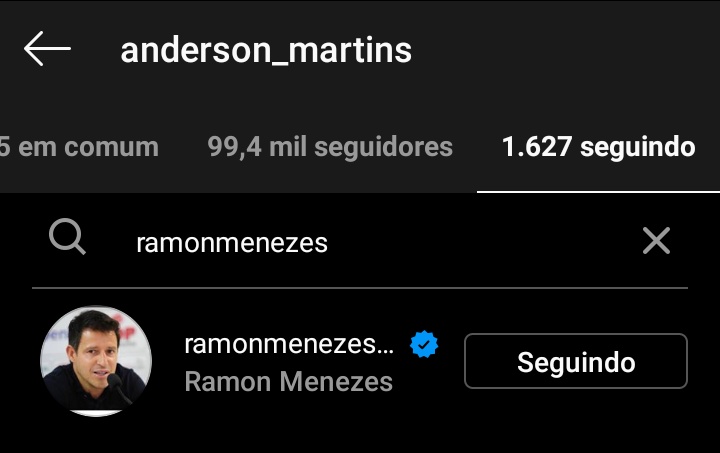Open the ramonmenezes… username link

point(289,344)
